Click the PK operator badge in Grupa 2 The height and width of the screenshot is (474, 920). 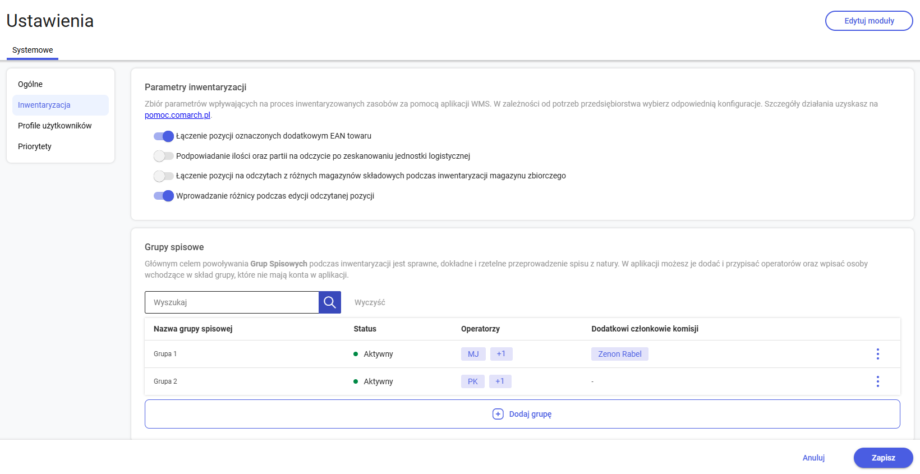coord(473,381)
